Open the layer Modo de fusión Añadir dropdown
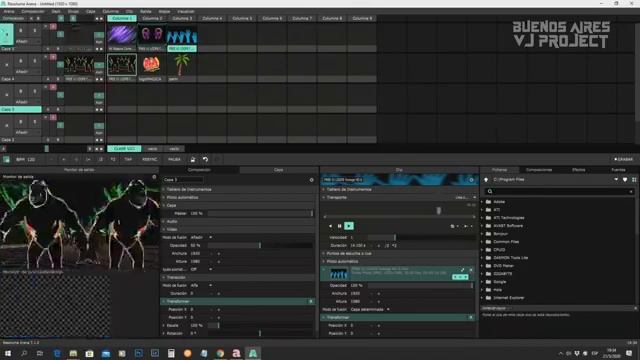The height and width of the screenshot is (360, 640). [201, 237]
